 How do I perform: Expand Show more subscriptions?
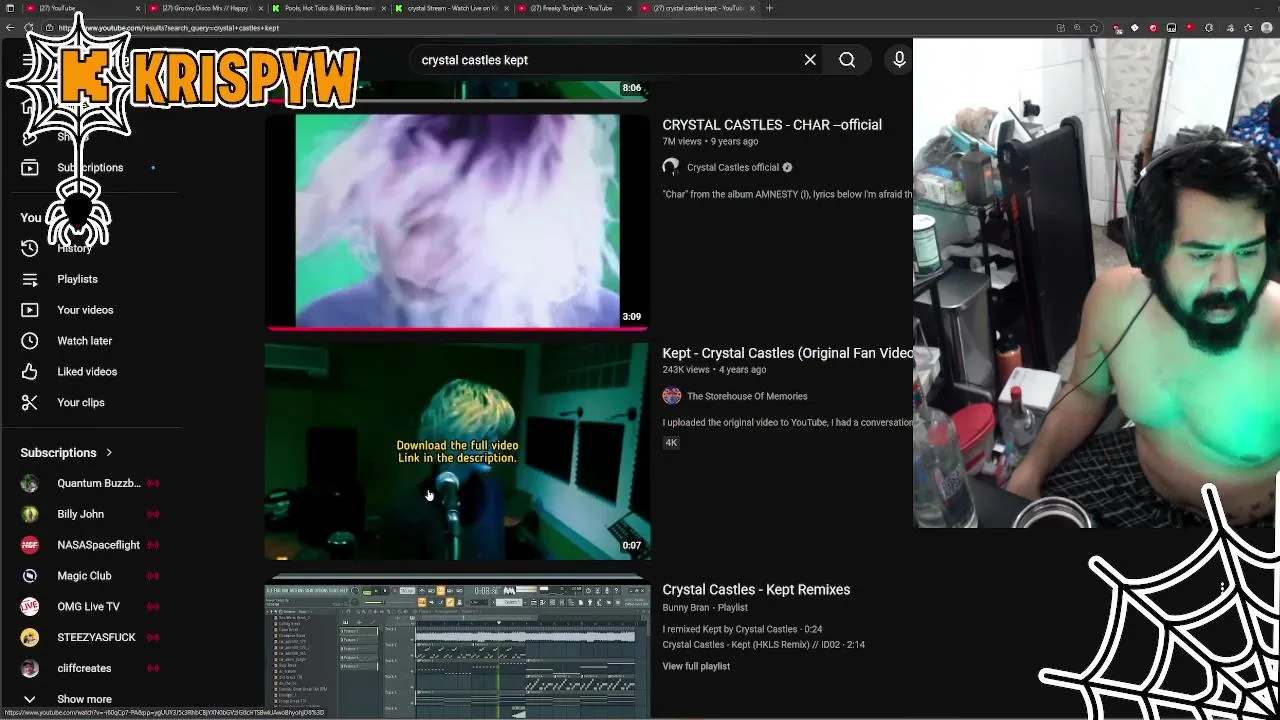point(84,699)
